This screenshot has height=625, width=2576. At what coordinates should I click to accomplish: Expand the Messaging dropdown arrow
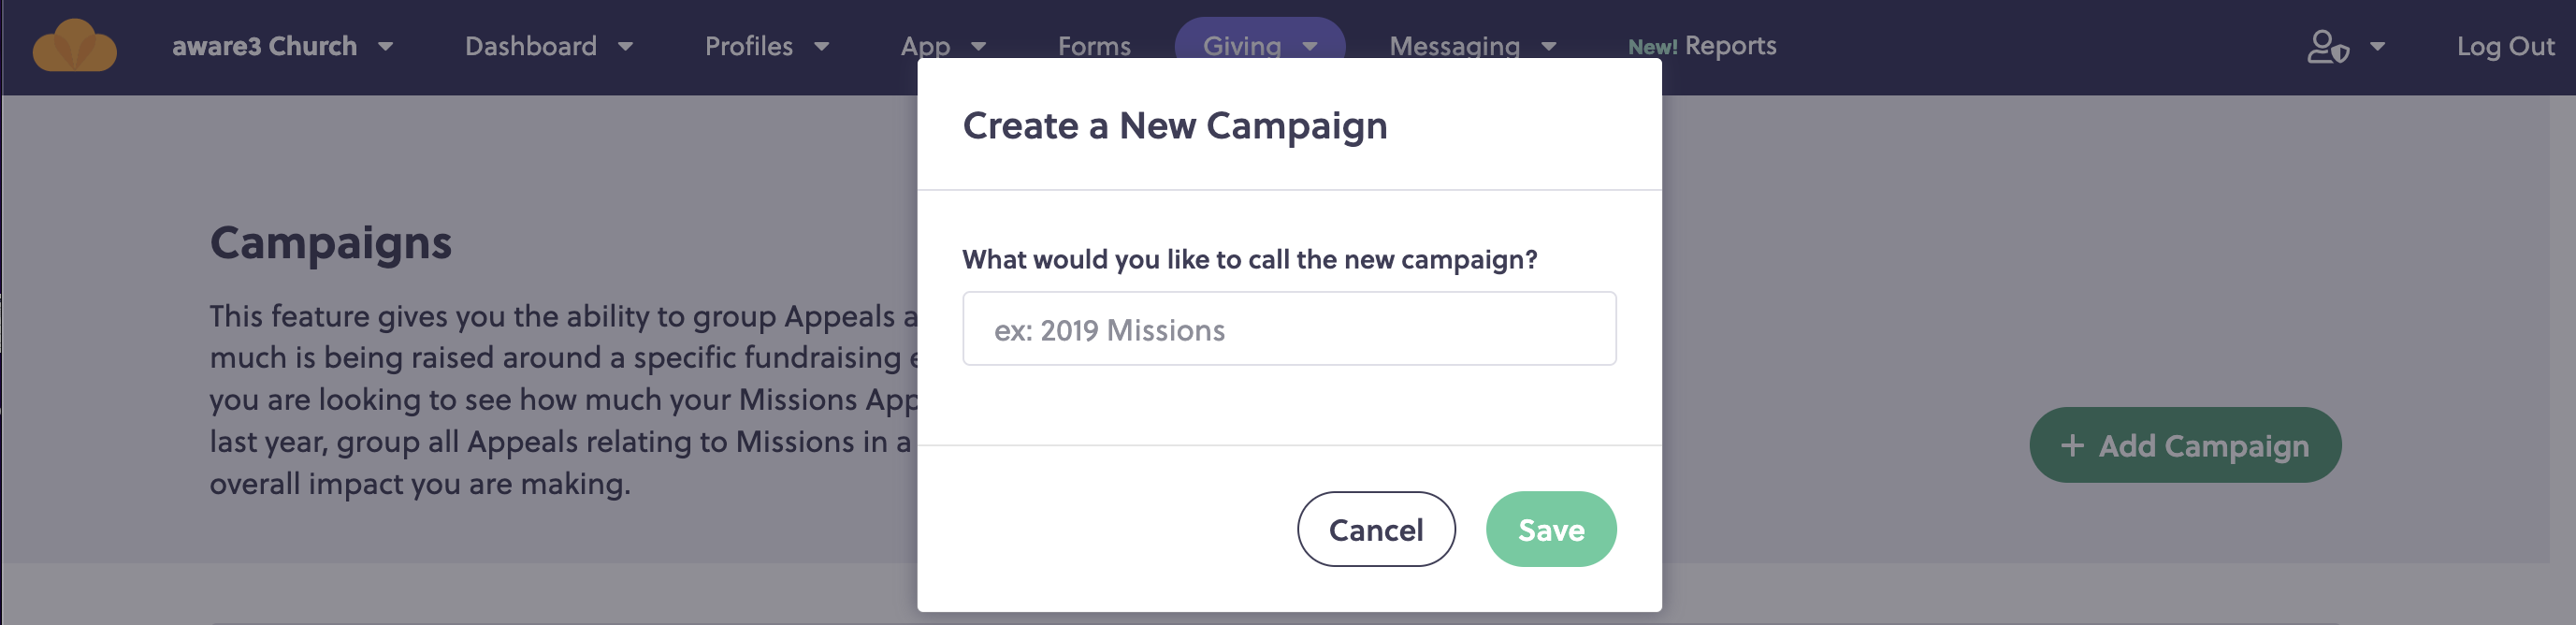(1548, 46)
